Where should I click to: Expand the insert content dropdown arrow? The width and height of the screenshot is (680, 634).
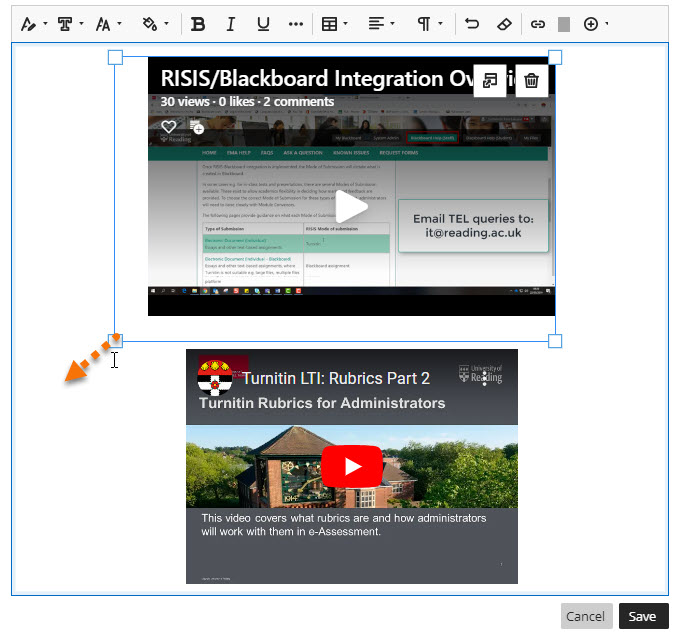(x=607, y=23)
